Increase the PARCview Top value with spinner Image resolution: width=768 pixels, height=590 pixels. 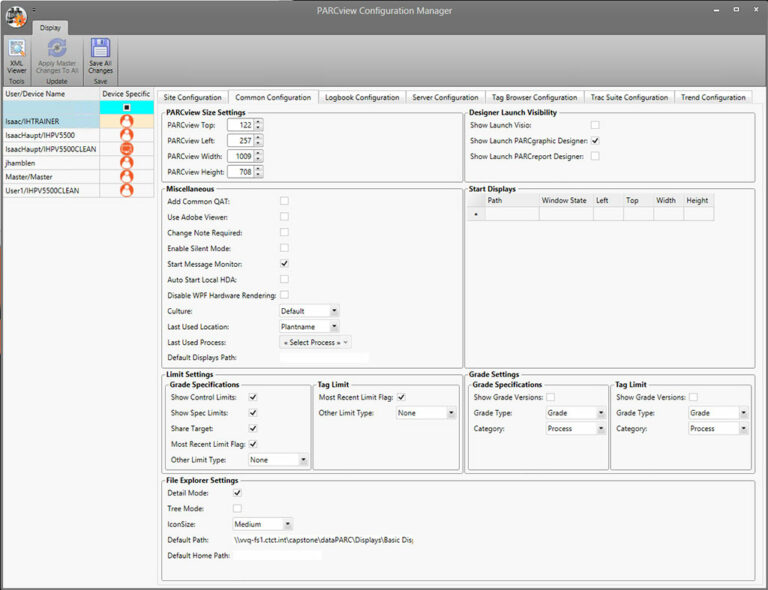pyautogui.click(x=258, y=122)
